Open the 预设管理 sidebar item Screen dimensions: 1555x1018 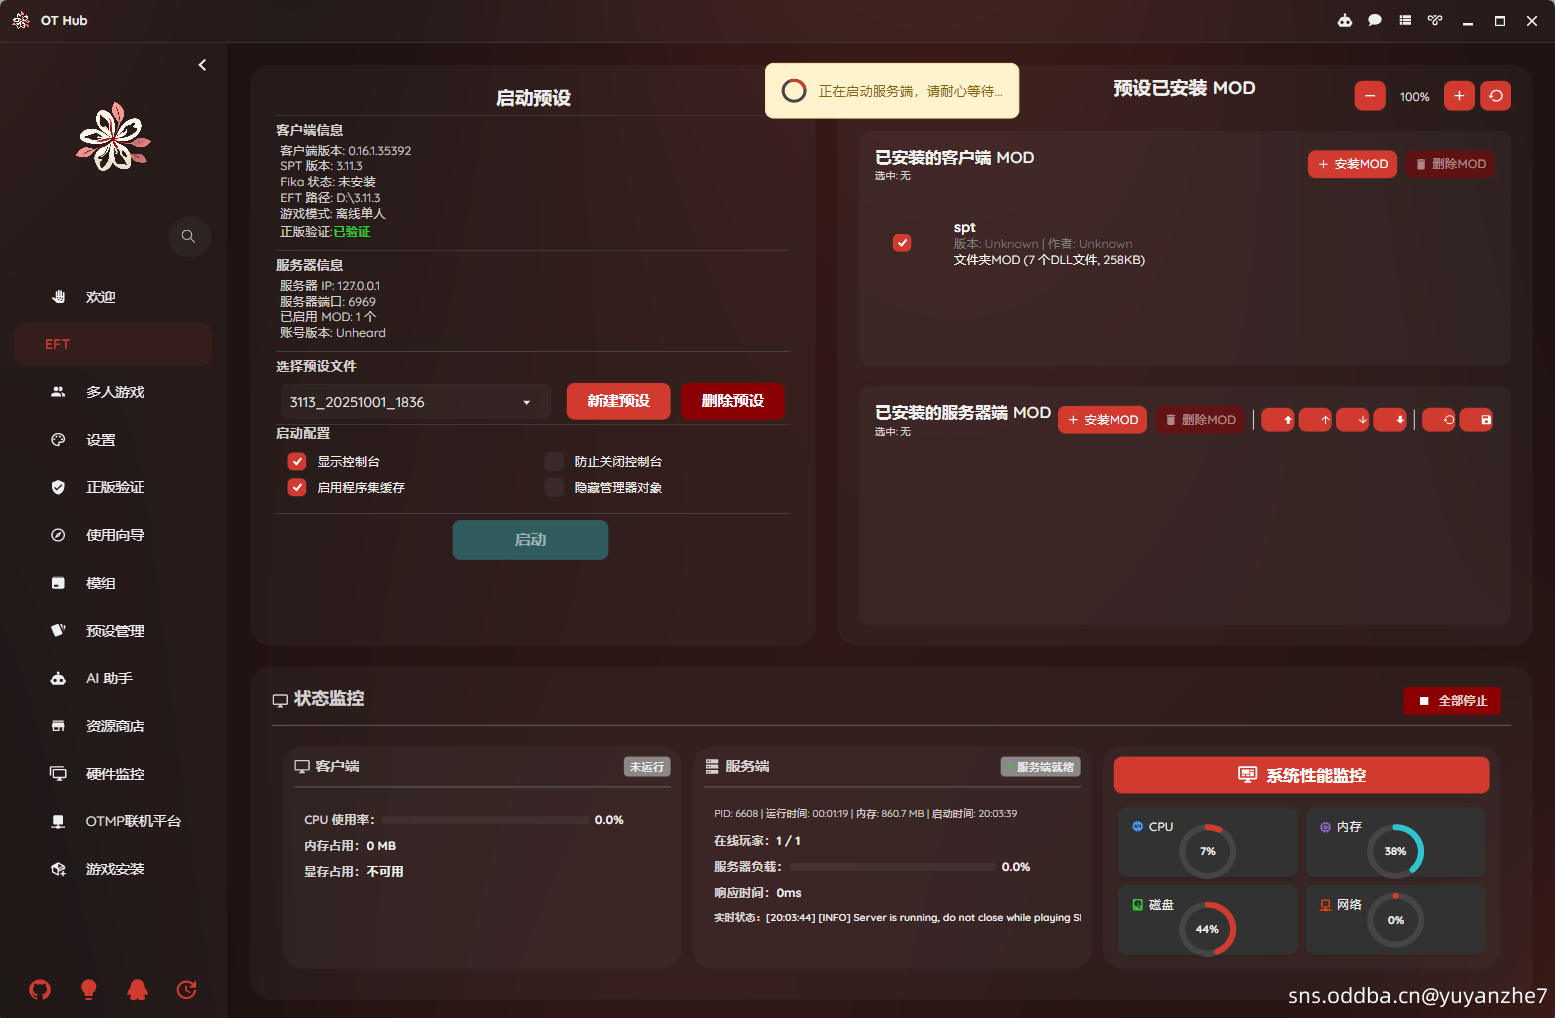[x=114, y=631]
